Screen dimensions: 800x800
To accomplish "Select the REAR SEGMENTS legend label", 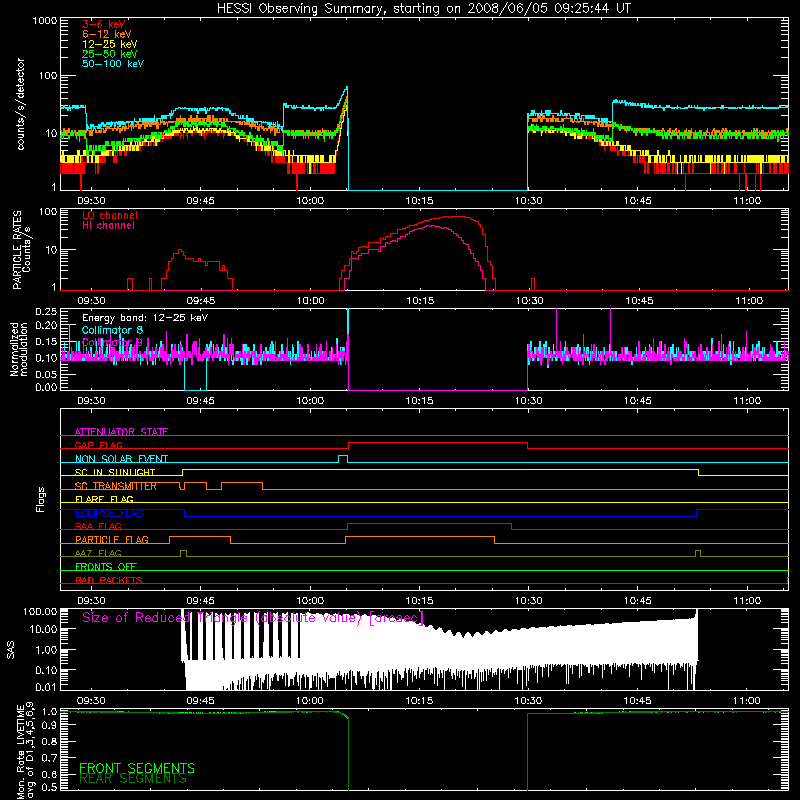I will [133, 779].
